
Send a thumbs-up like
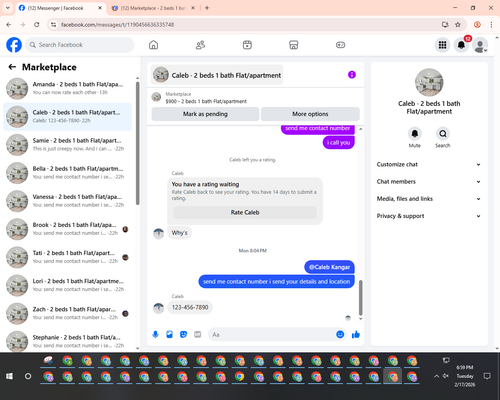pos(356,334)
